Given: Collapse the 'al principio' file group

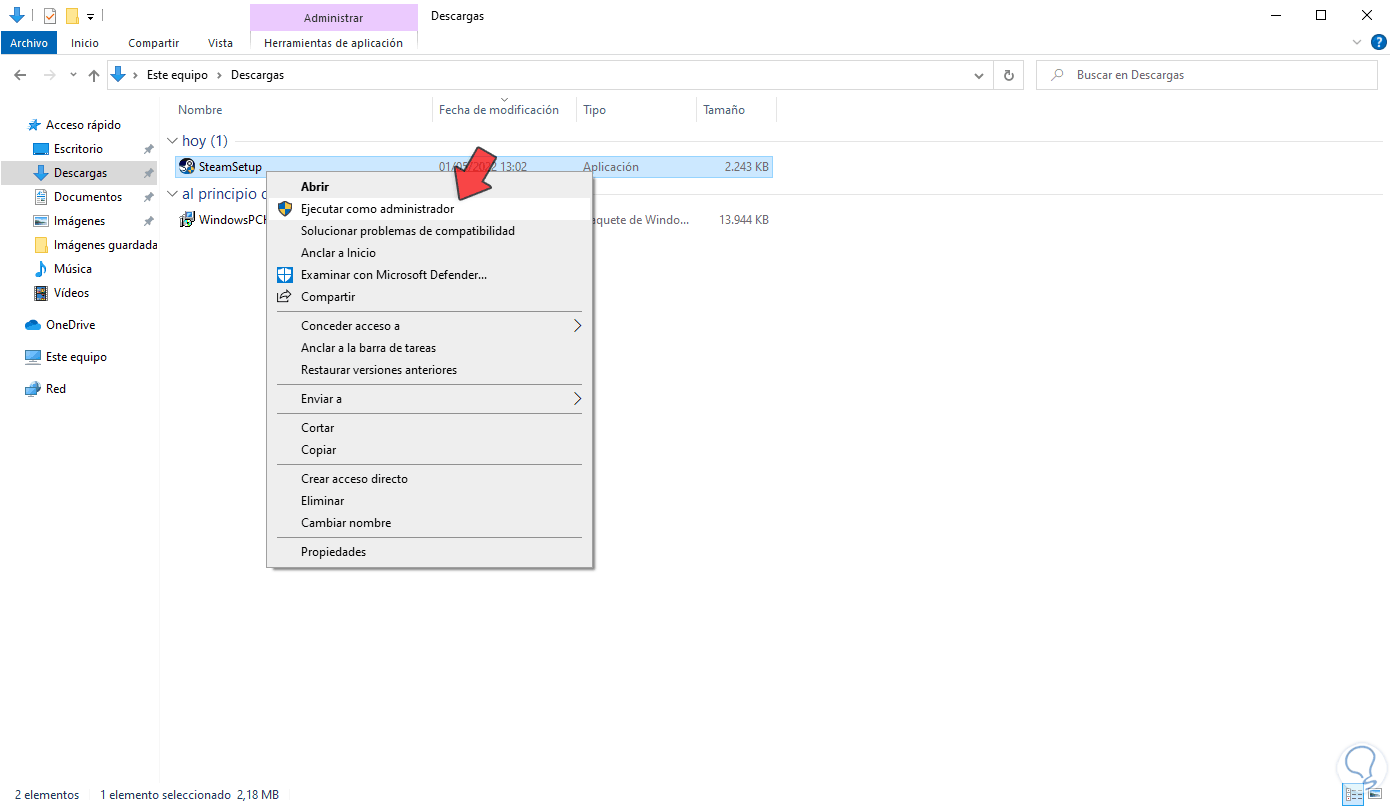Looking at the screenshot, I should tap(173, 194).
